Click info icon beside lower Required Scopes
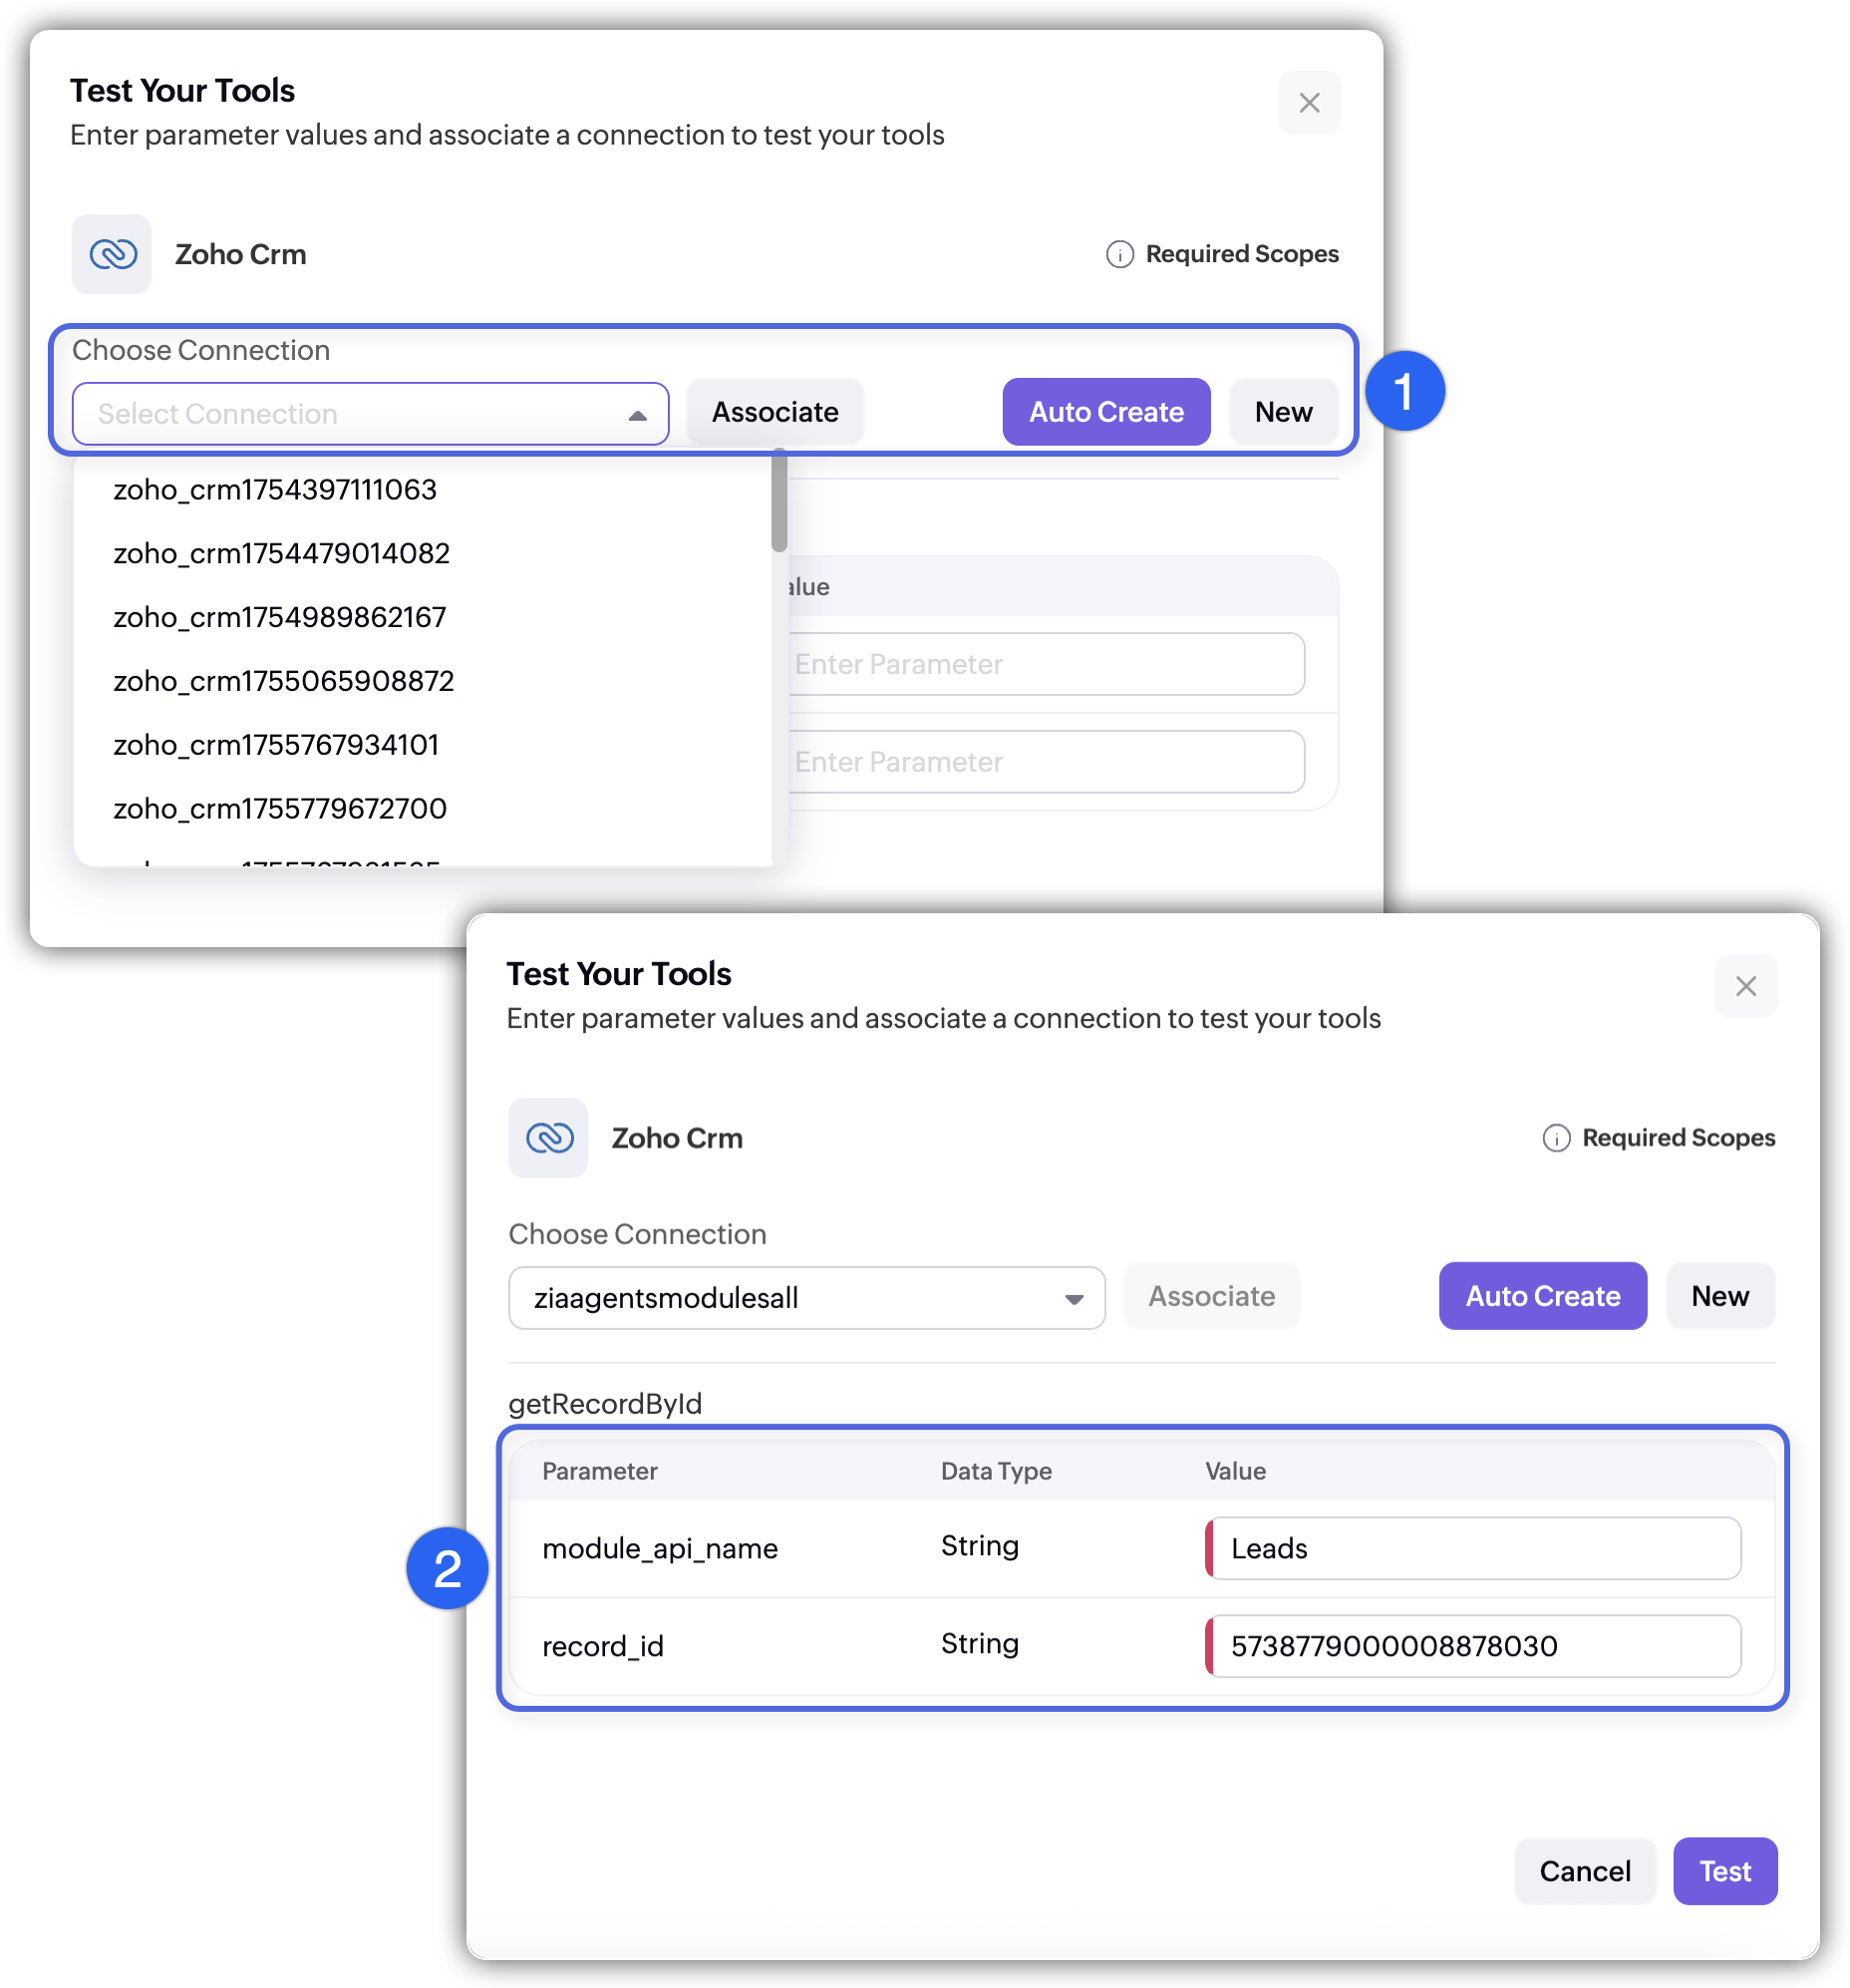The height and width of the screenshot is (1988, 1850). pos(1556,1138)
